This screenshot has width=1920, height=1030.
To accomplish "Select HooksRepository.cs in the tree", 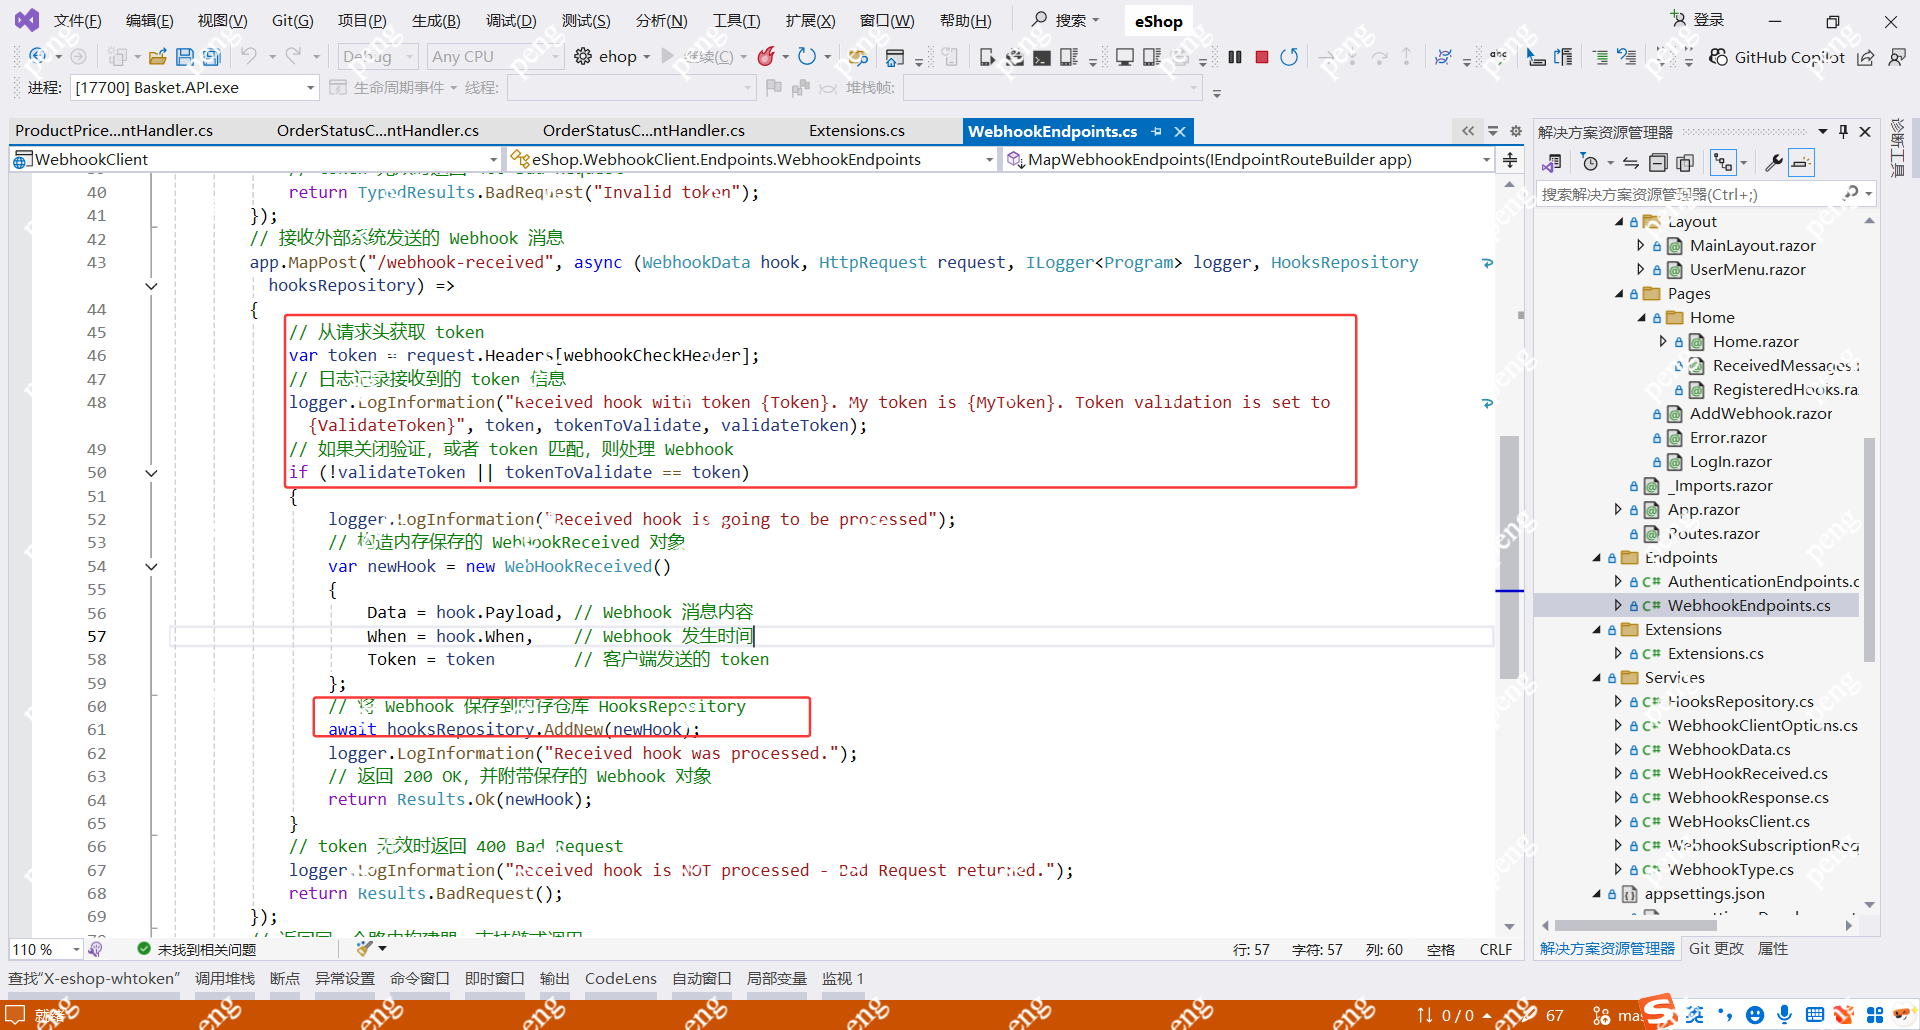I will 1740,701.
